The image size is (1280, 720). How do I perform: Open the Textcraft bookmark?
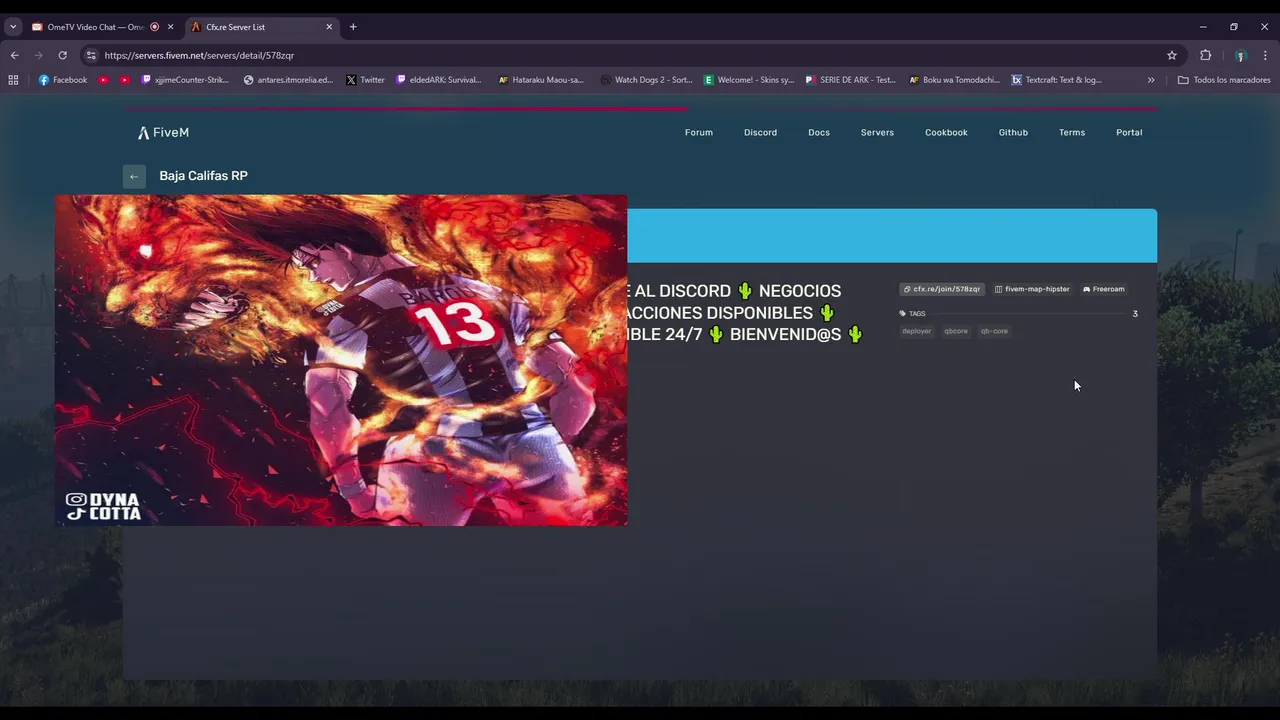(x=1057, y=80)
